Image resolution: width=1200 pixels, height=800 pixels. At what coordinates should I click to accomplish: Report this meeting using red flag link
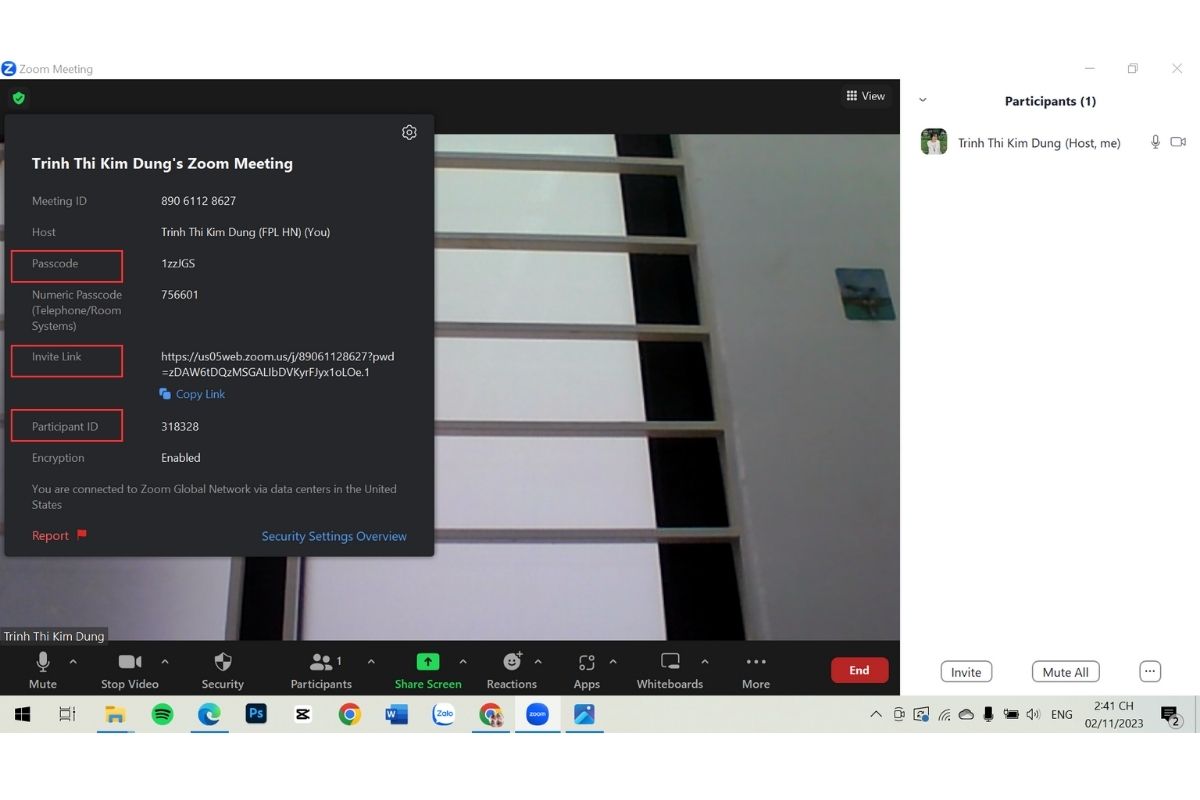[59, 536]
